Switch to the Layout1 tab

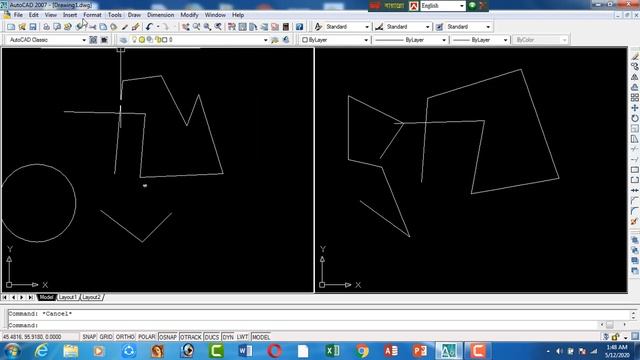67,298
